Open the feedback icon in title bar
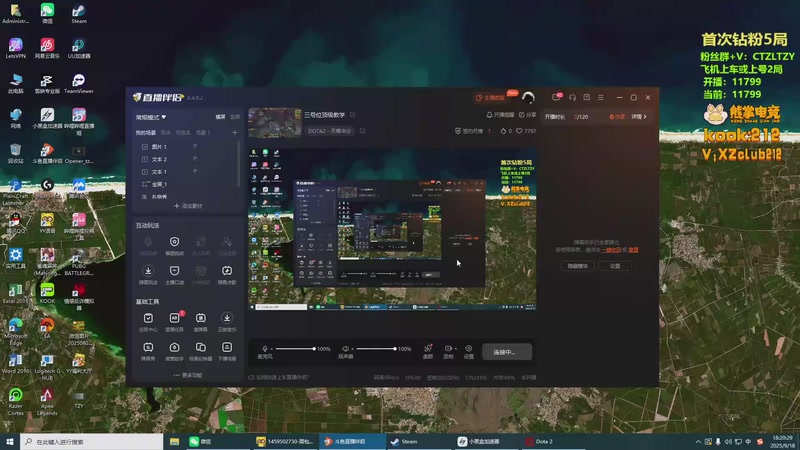This screenshot has height=450, width=800. (x=587, y=97)
